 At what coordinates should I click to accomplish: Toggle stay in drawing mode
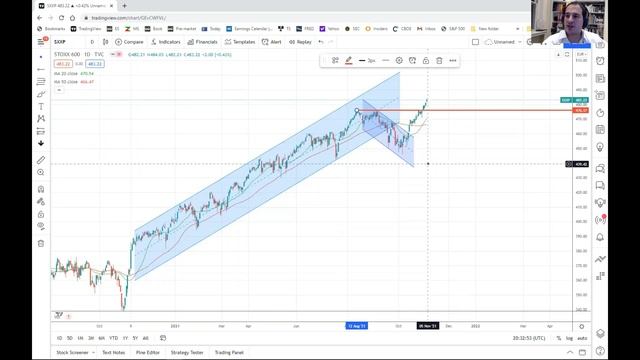tap(41, 202)
